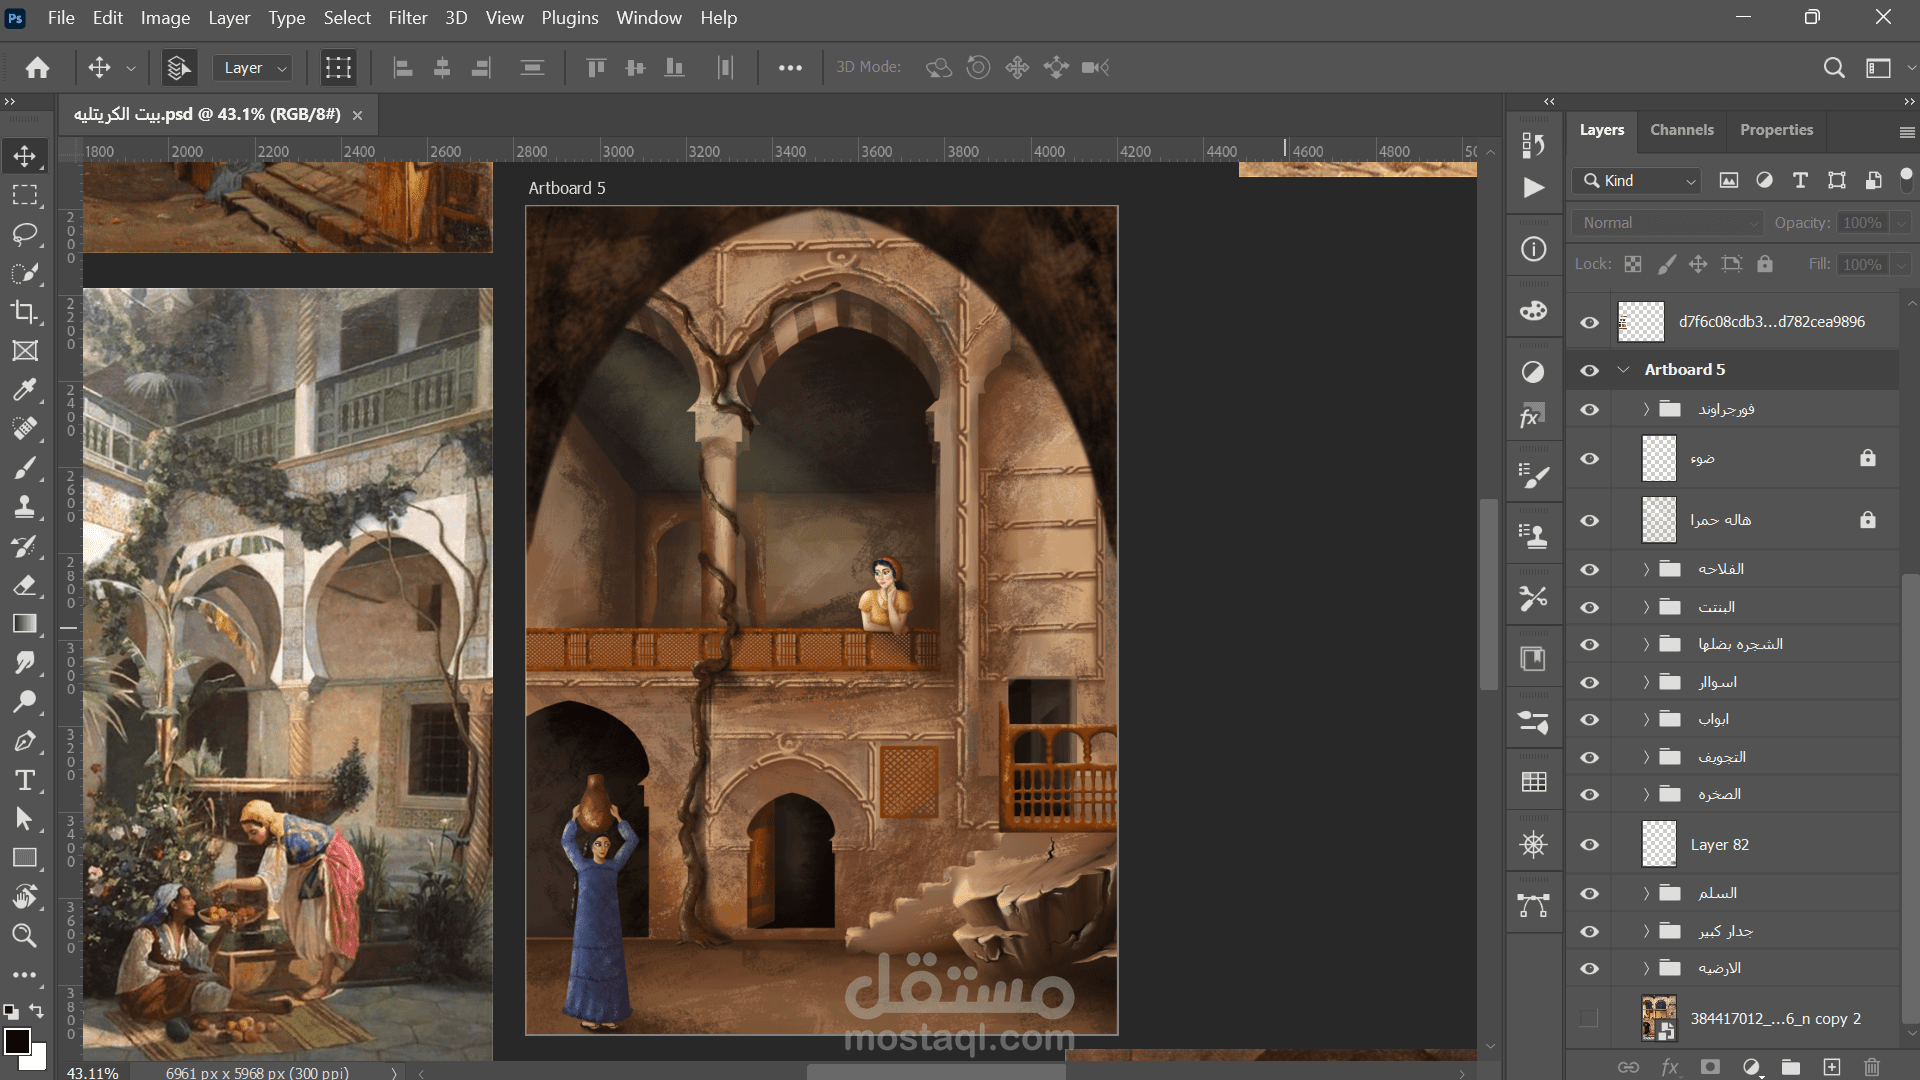
Task: Click the d7f6c08cdb3 layer thumbnail
Action: click(1641, 322)
